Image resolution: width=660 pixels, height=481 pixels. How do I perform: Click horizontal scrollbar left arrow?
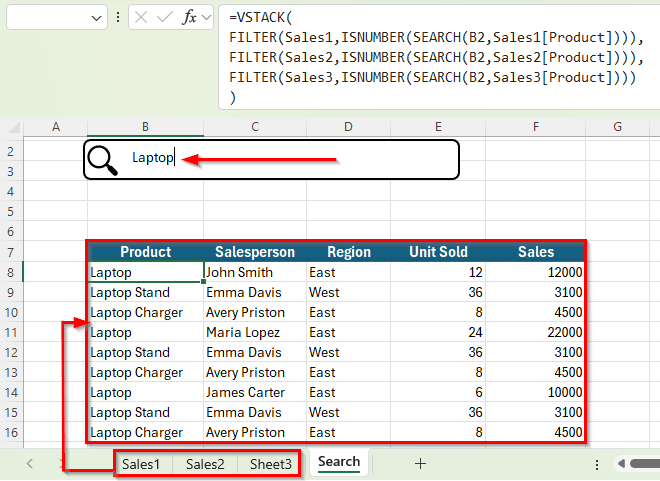tap(621, 464)
